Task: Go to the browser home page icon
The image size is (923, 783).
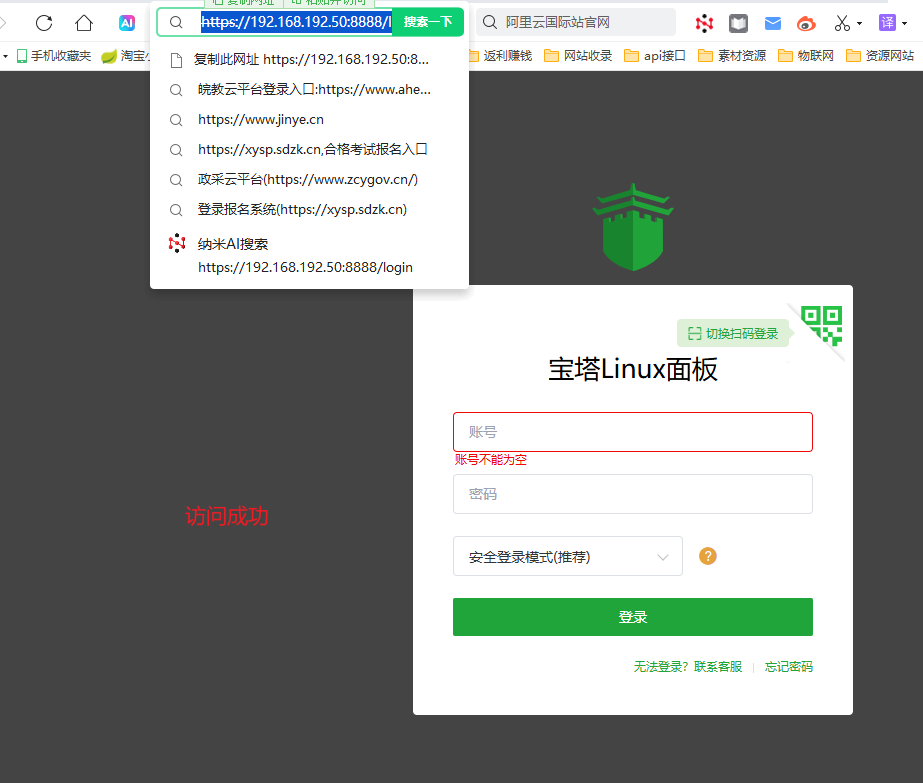Action: pos(84,23)
